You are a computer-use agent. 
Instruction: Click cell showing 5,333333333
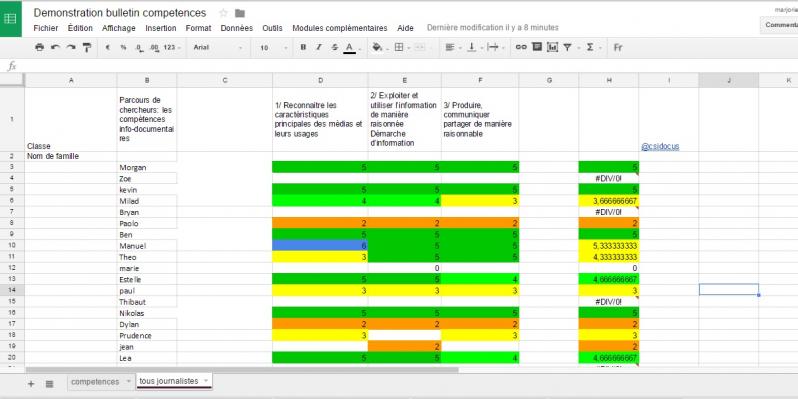pyautogui.click(x=609, y=245)
